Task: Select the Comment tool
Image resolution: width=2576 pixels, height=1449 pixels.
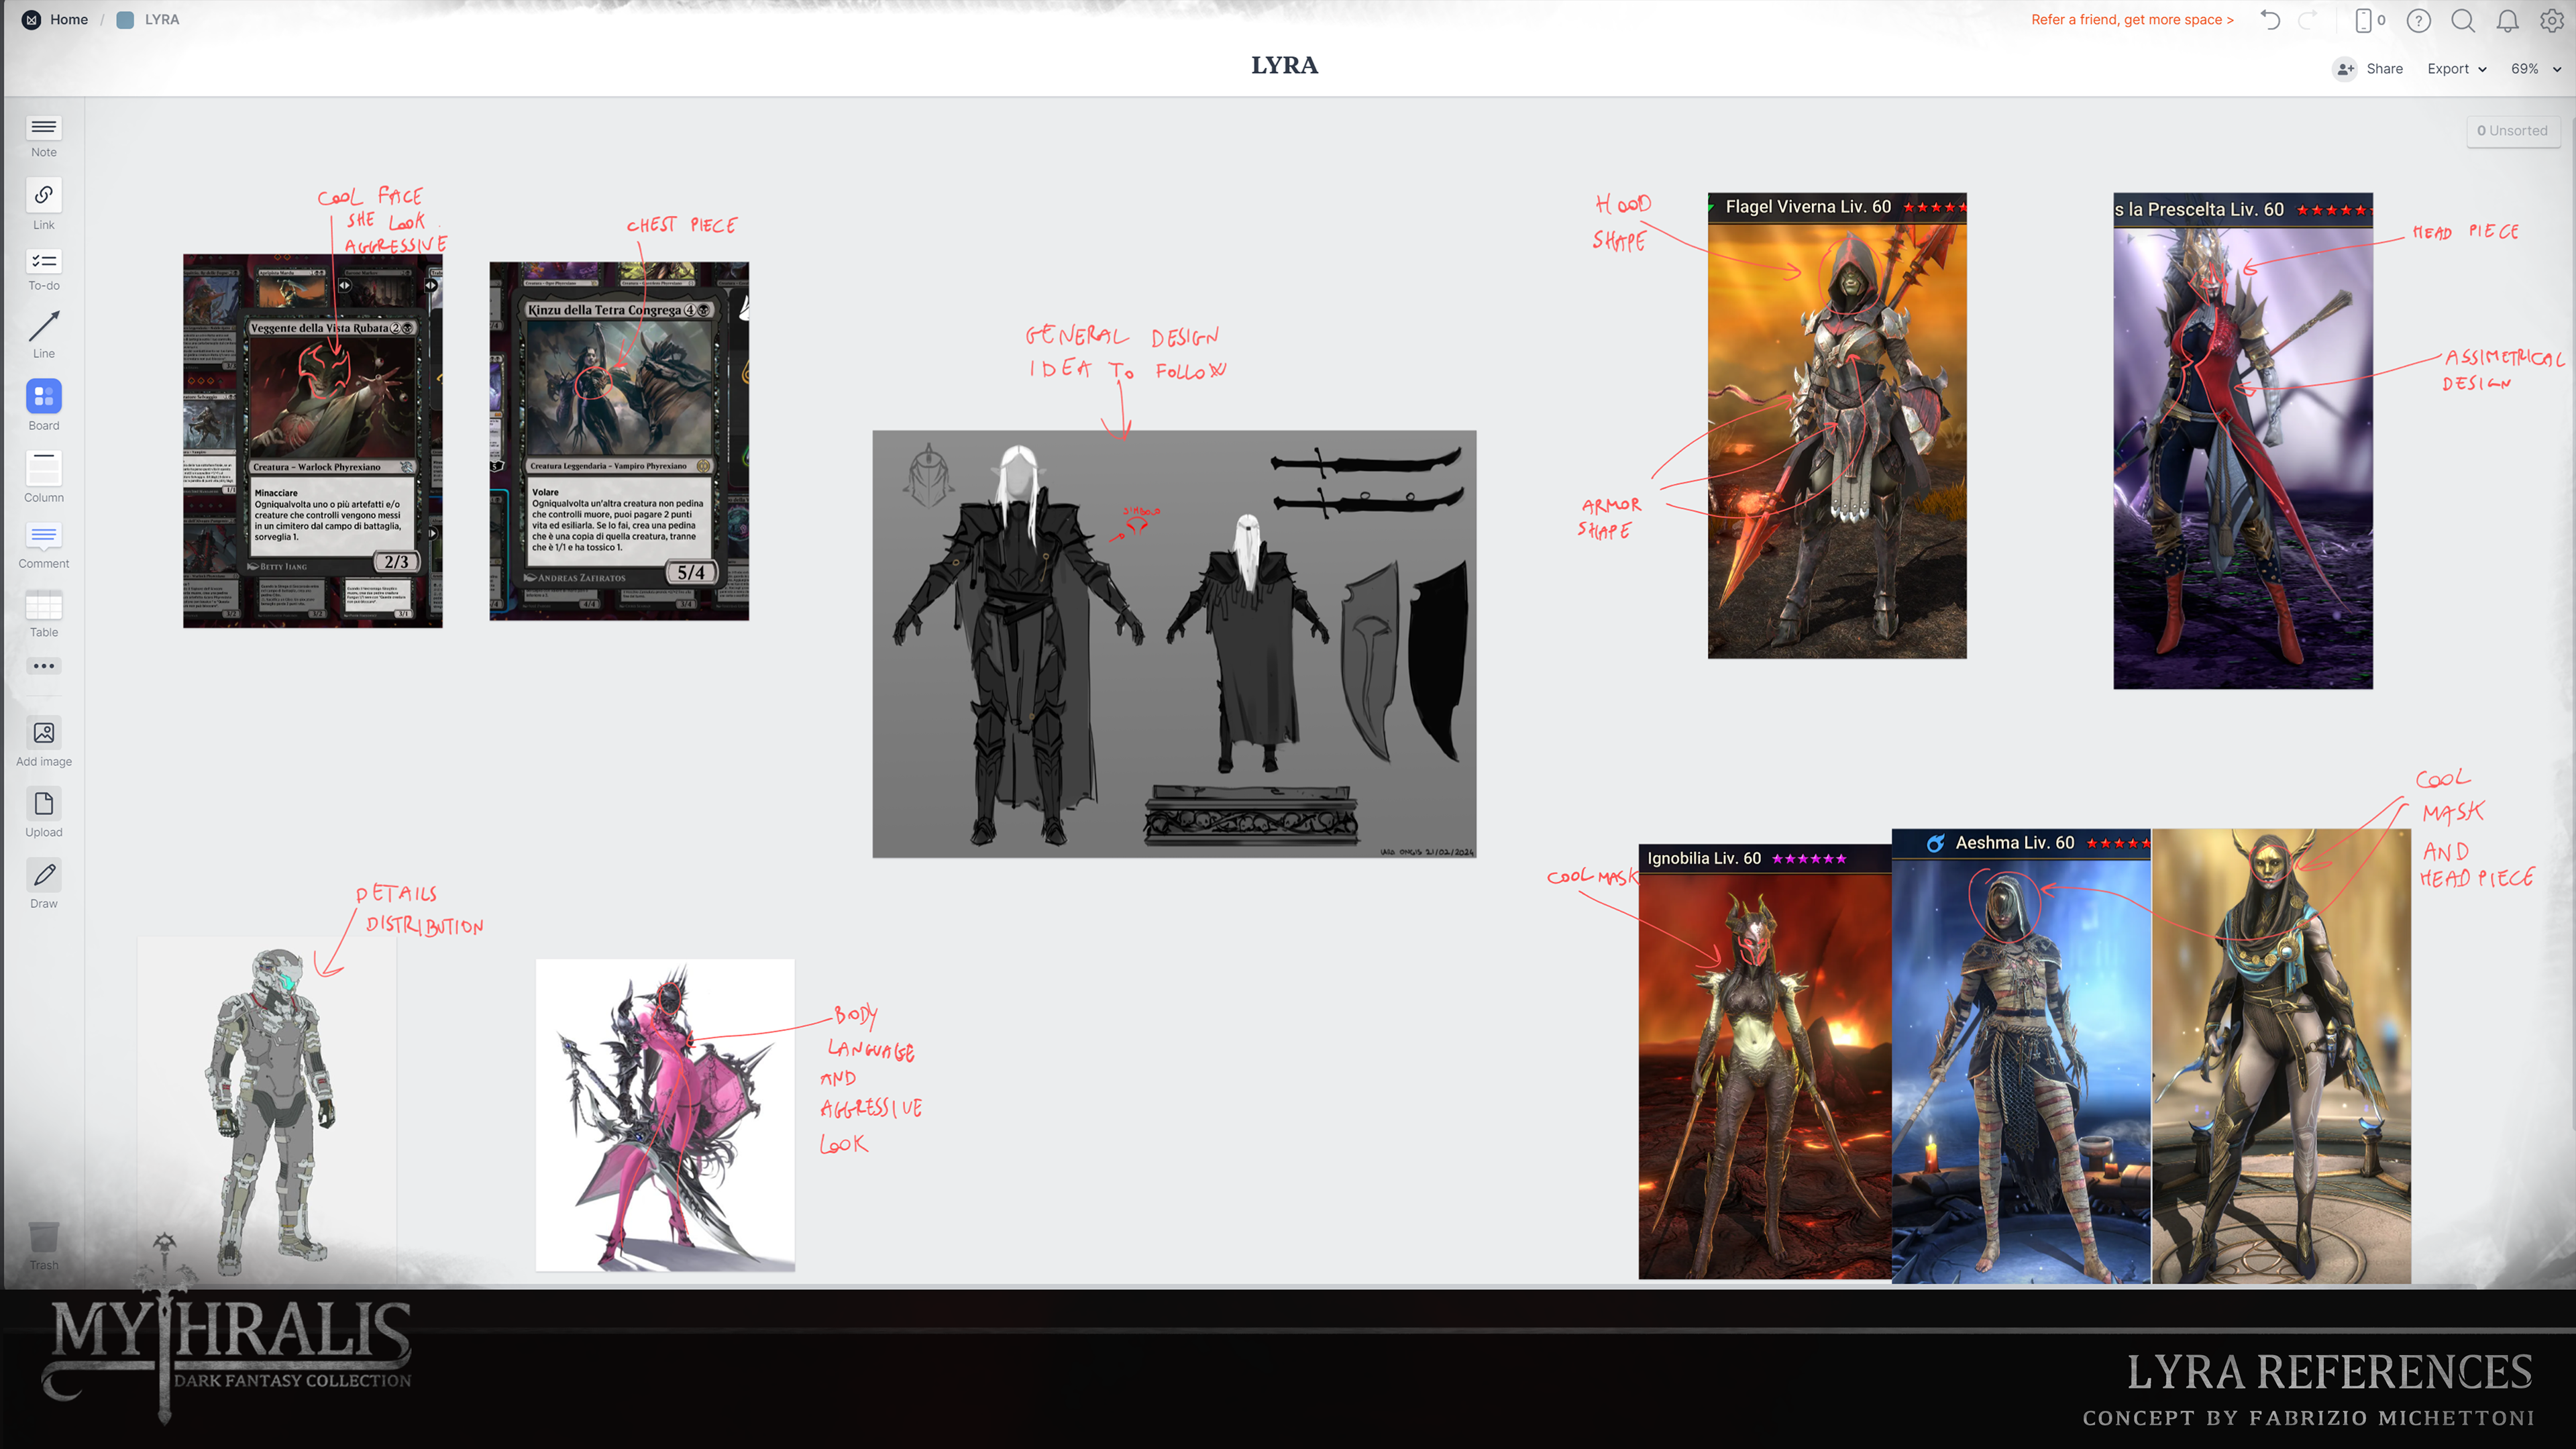Action: (43, 536)
